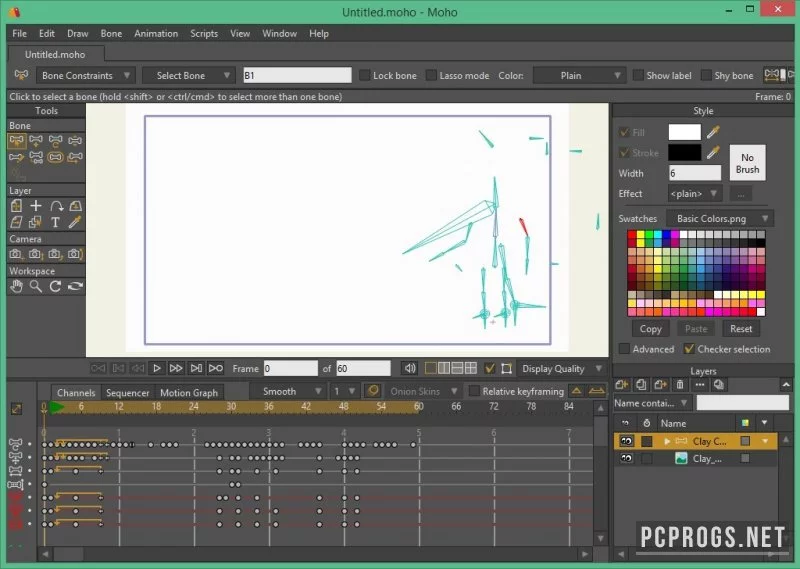This screenshot has height=569, width=800.
Task: Click the Moho app logo icon
Action: pyautogui.click(x=14, y=12)
